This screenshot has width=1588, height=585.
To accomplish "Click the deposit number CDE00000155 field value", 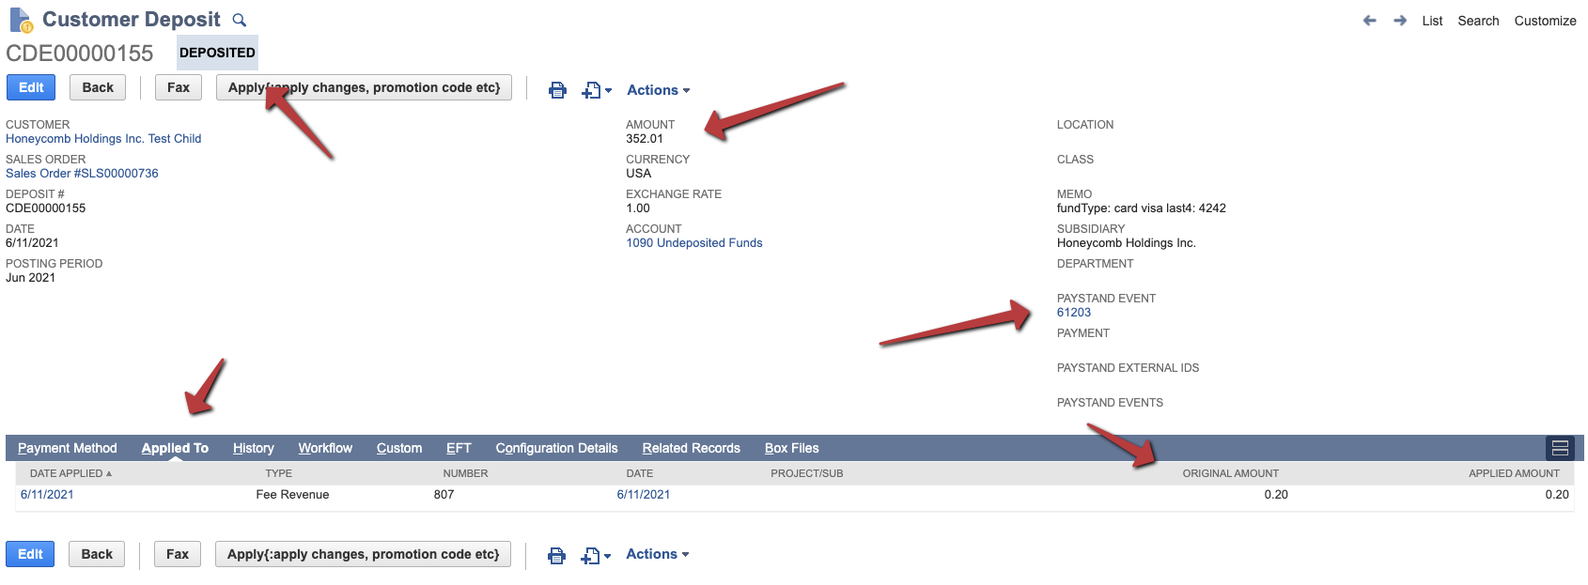I will [x=46, y=208].
